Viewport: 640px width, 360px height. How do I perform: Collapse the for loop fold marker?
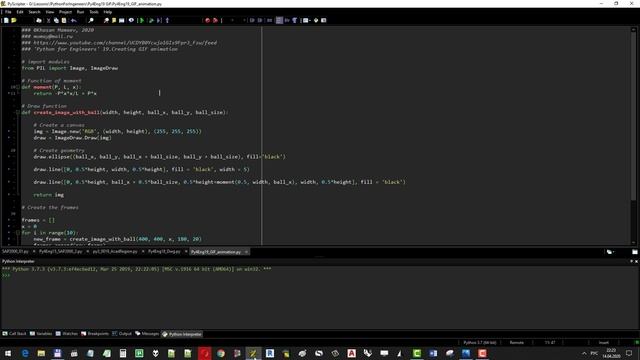click(x=18, y=233)
